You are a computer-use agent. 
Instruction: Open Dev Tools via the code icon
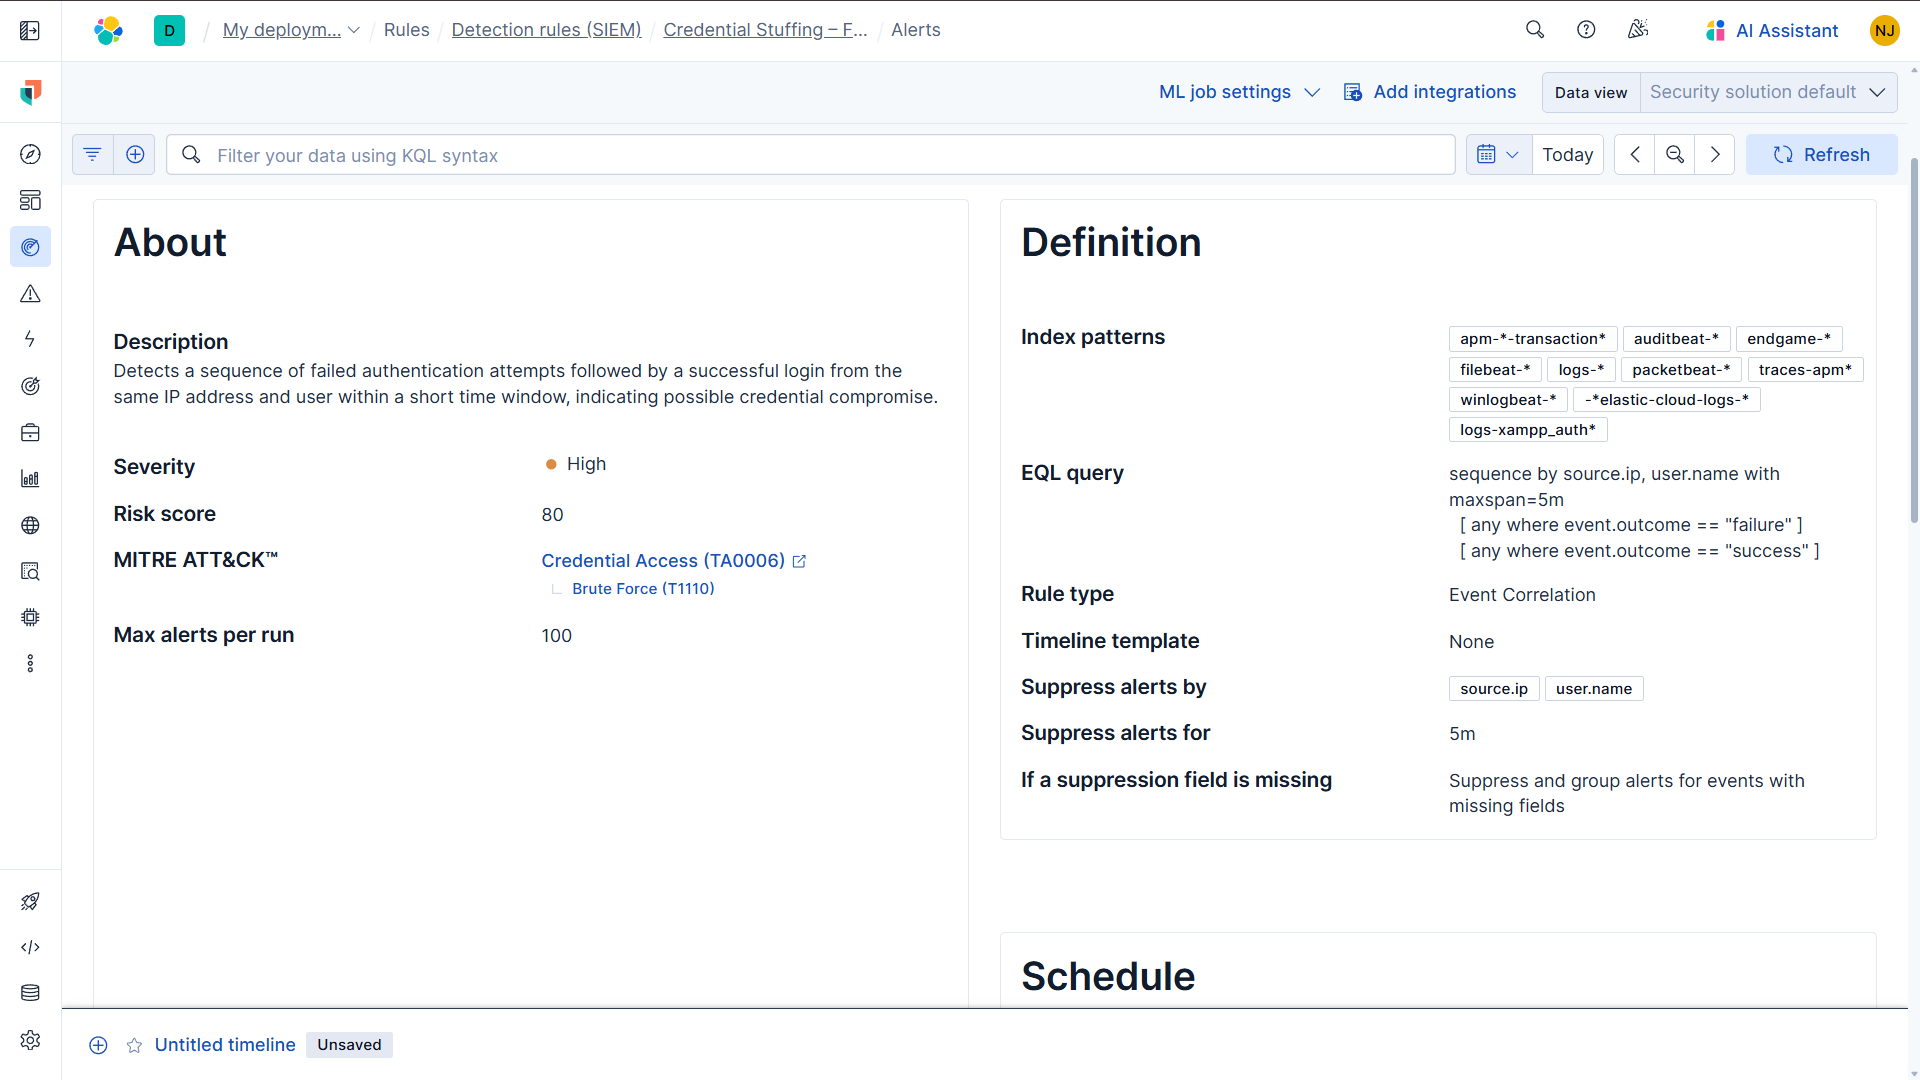click(x=31, y=947)
